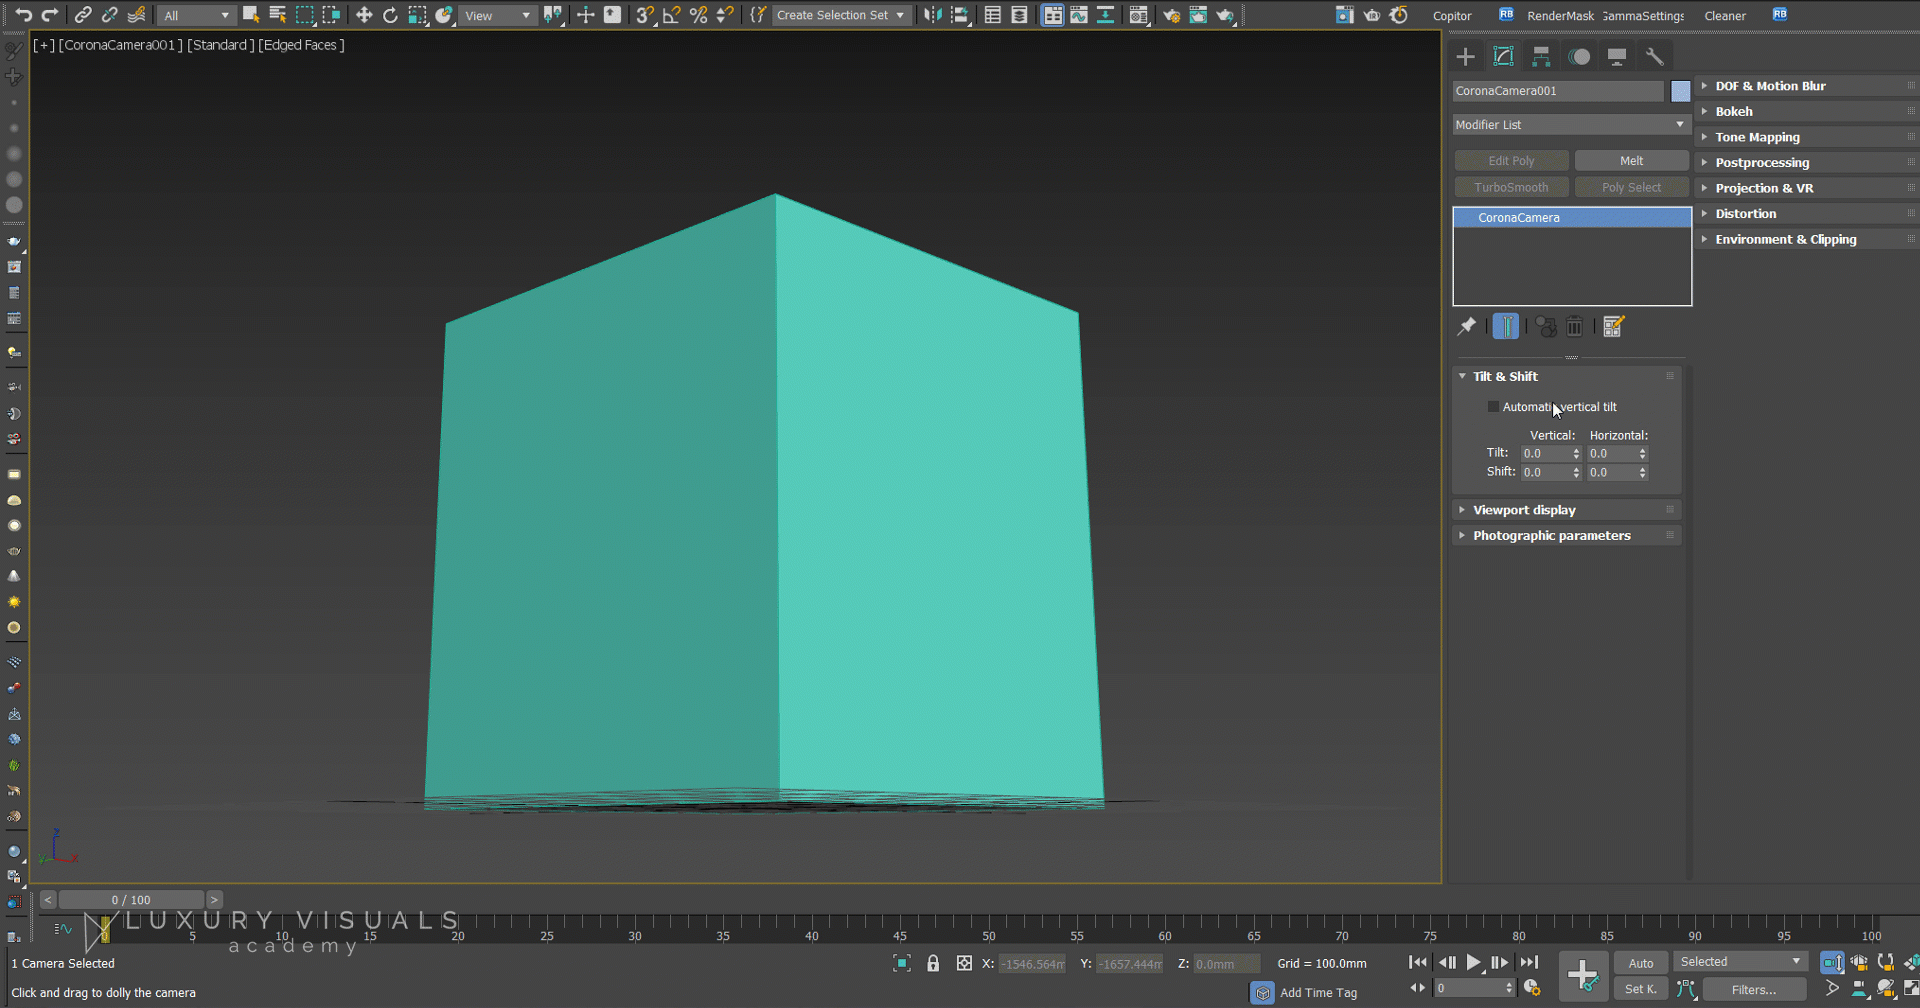Collapse the Tilt & Shift rollout
1920x1008 pixels.
pyautogui.click(x=1566, y=376)
